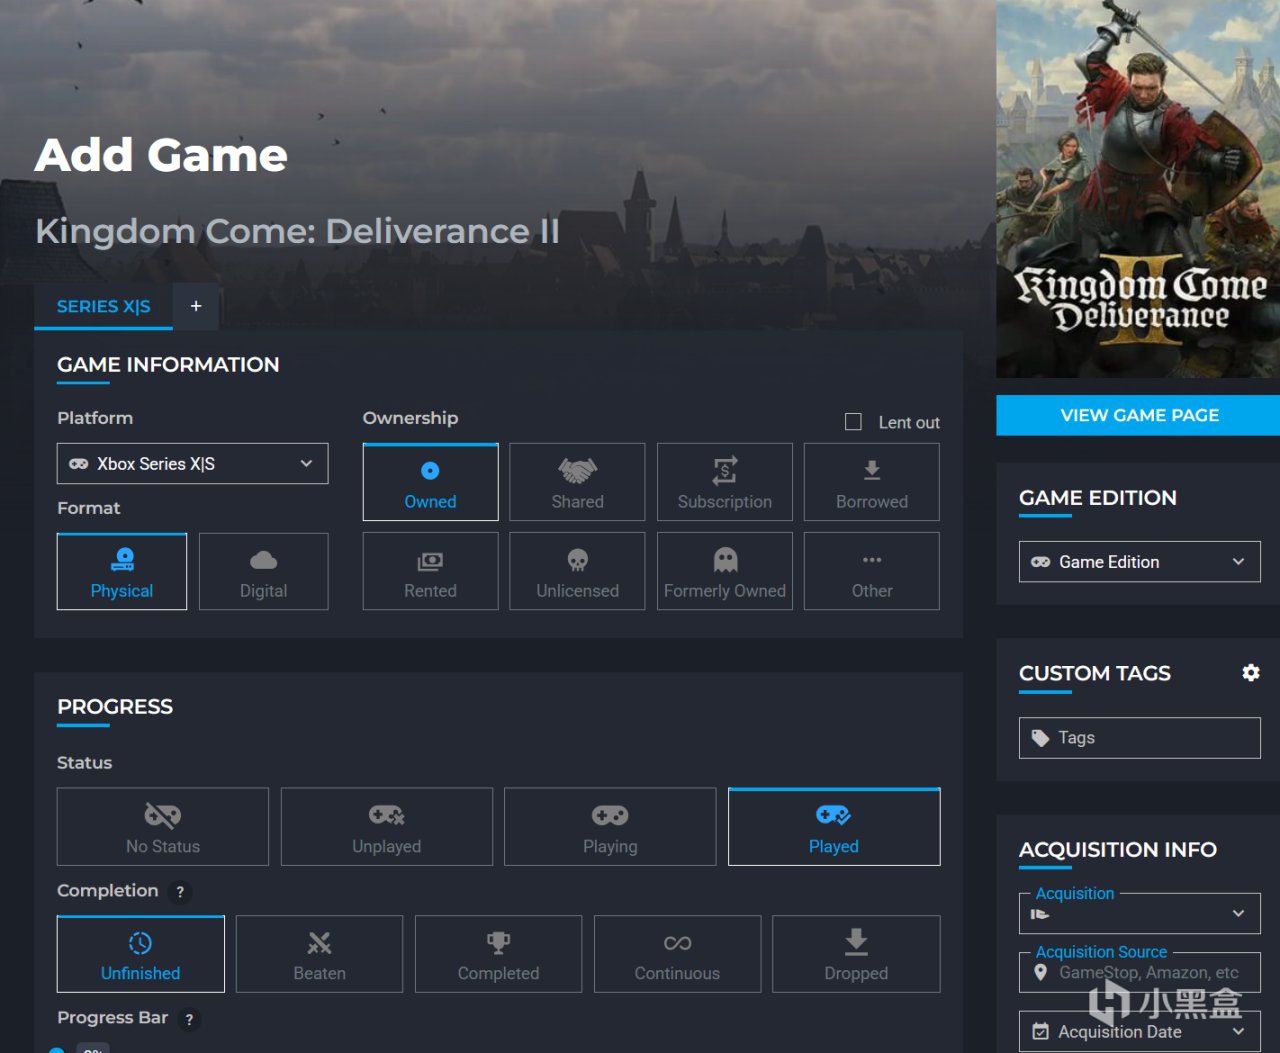The width and height of the screenshot is (1280, 1053).
Task: Expand the Game Edition dropdown
Action: [x=1140, y=562]
